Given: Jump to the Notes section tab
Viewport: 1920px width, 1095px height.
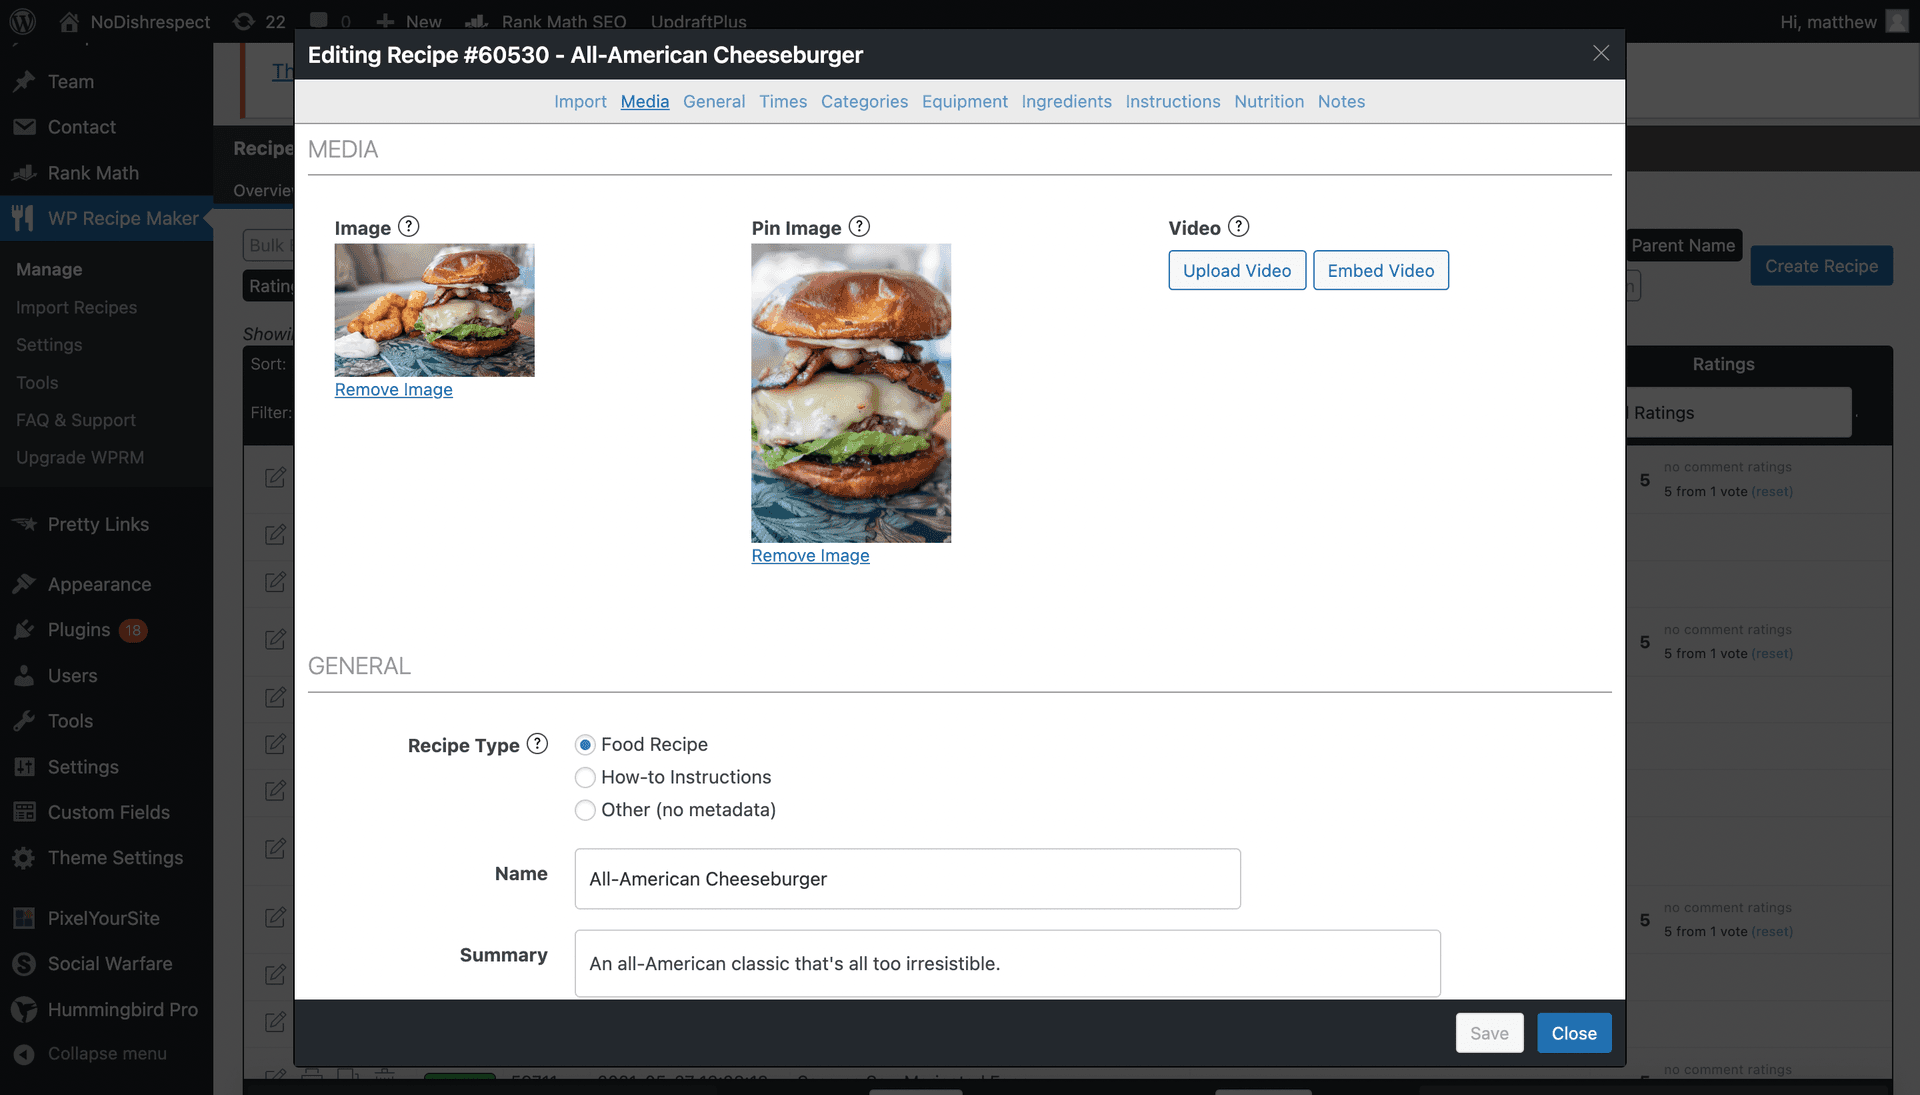Looking at the screenshot, I should pyautogui.click(x=1341, y=101).
